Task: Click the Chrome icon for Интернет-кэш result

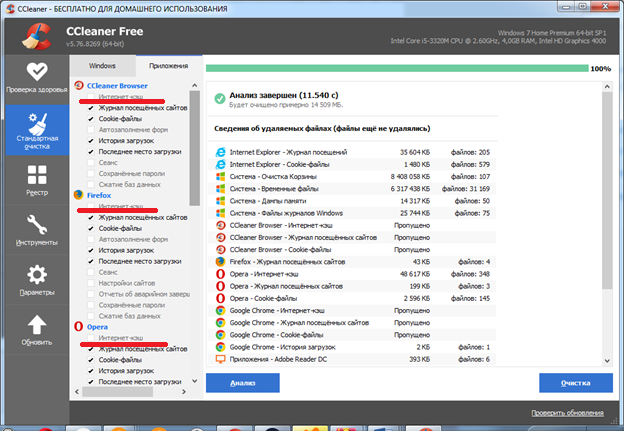Action: [220, 310]
